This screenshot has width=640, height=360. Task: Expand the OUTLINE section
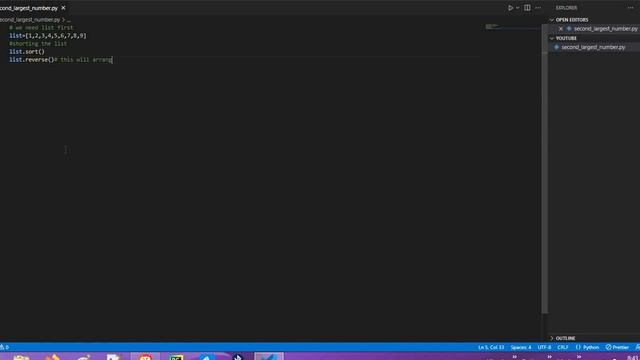pyautogui.click(x=552, y=338)
